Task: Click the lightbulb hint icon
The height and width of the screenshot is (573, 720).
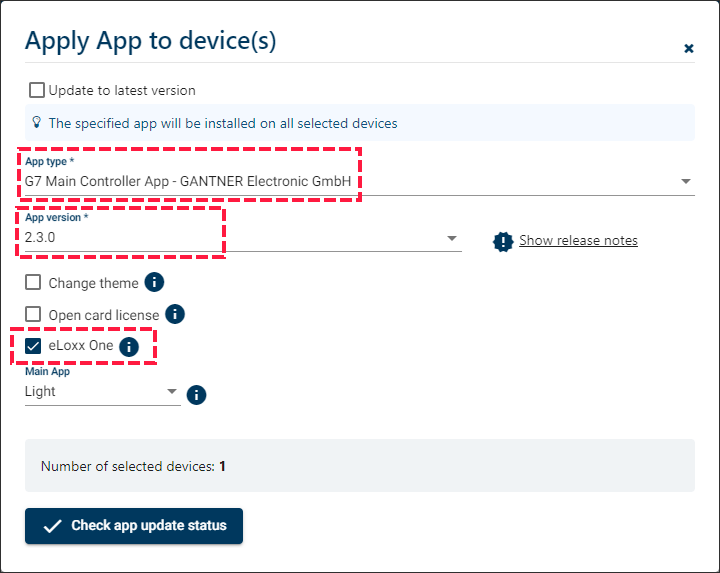Action: [37, 122]
